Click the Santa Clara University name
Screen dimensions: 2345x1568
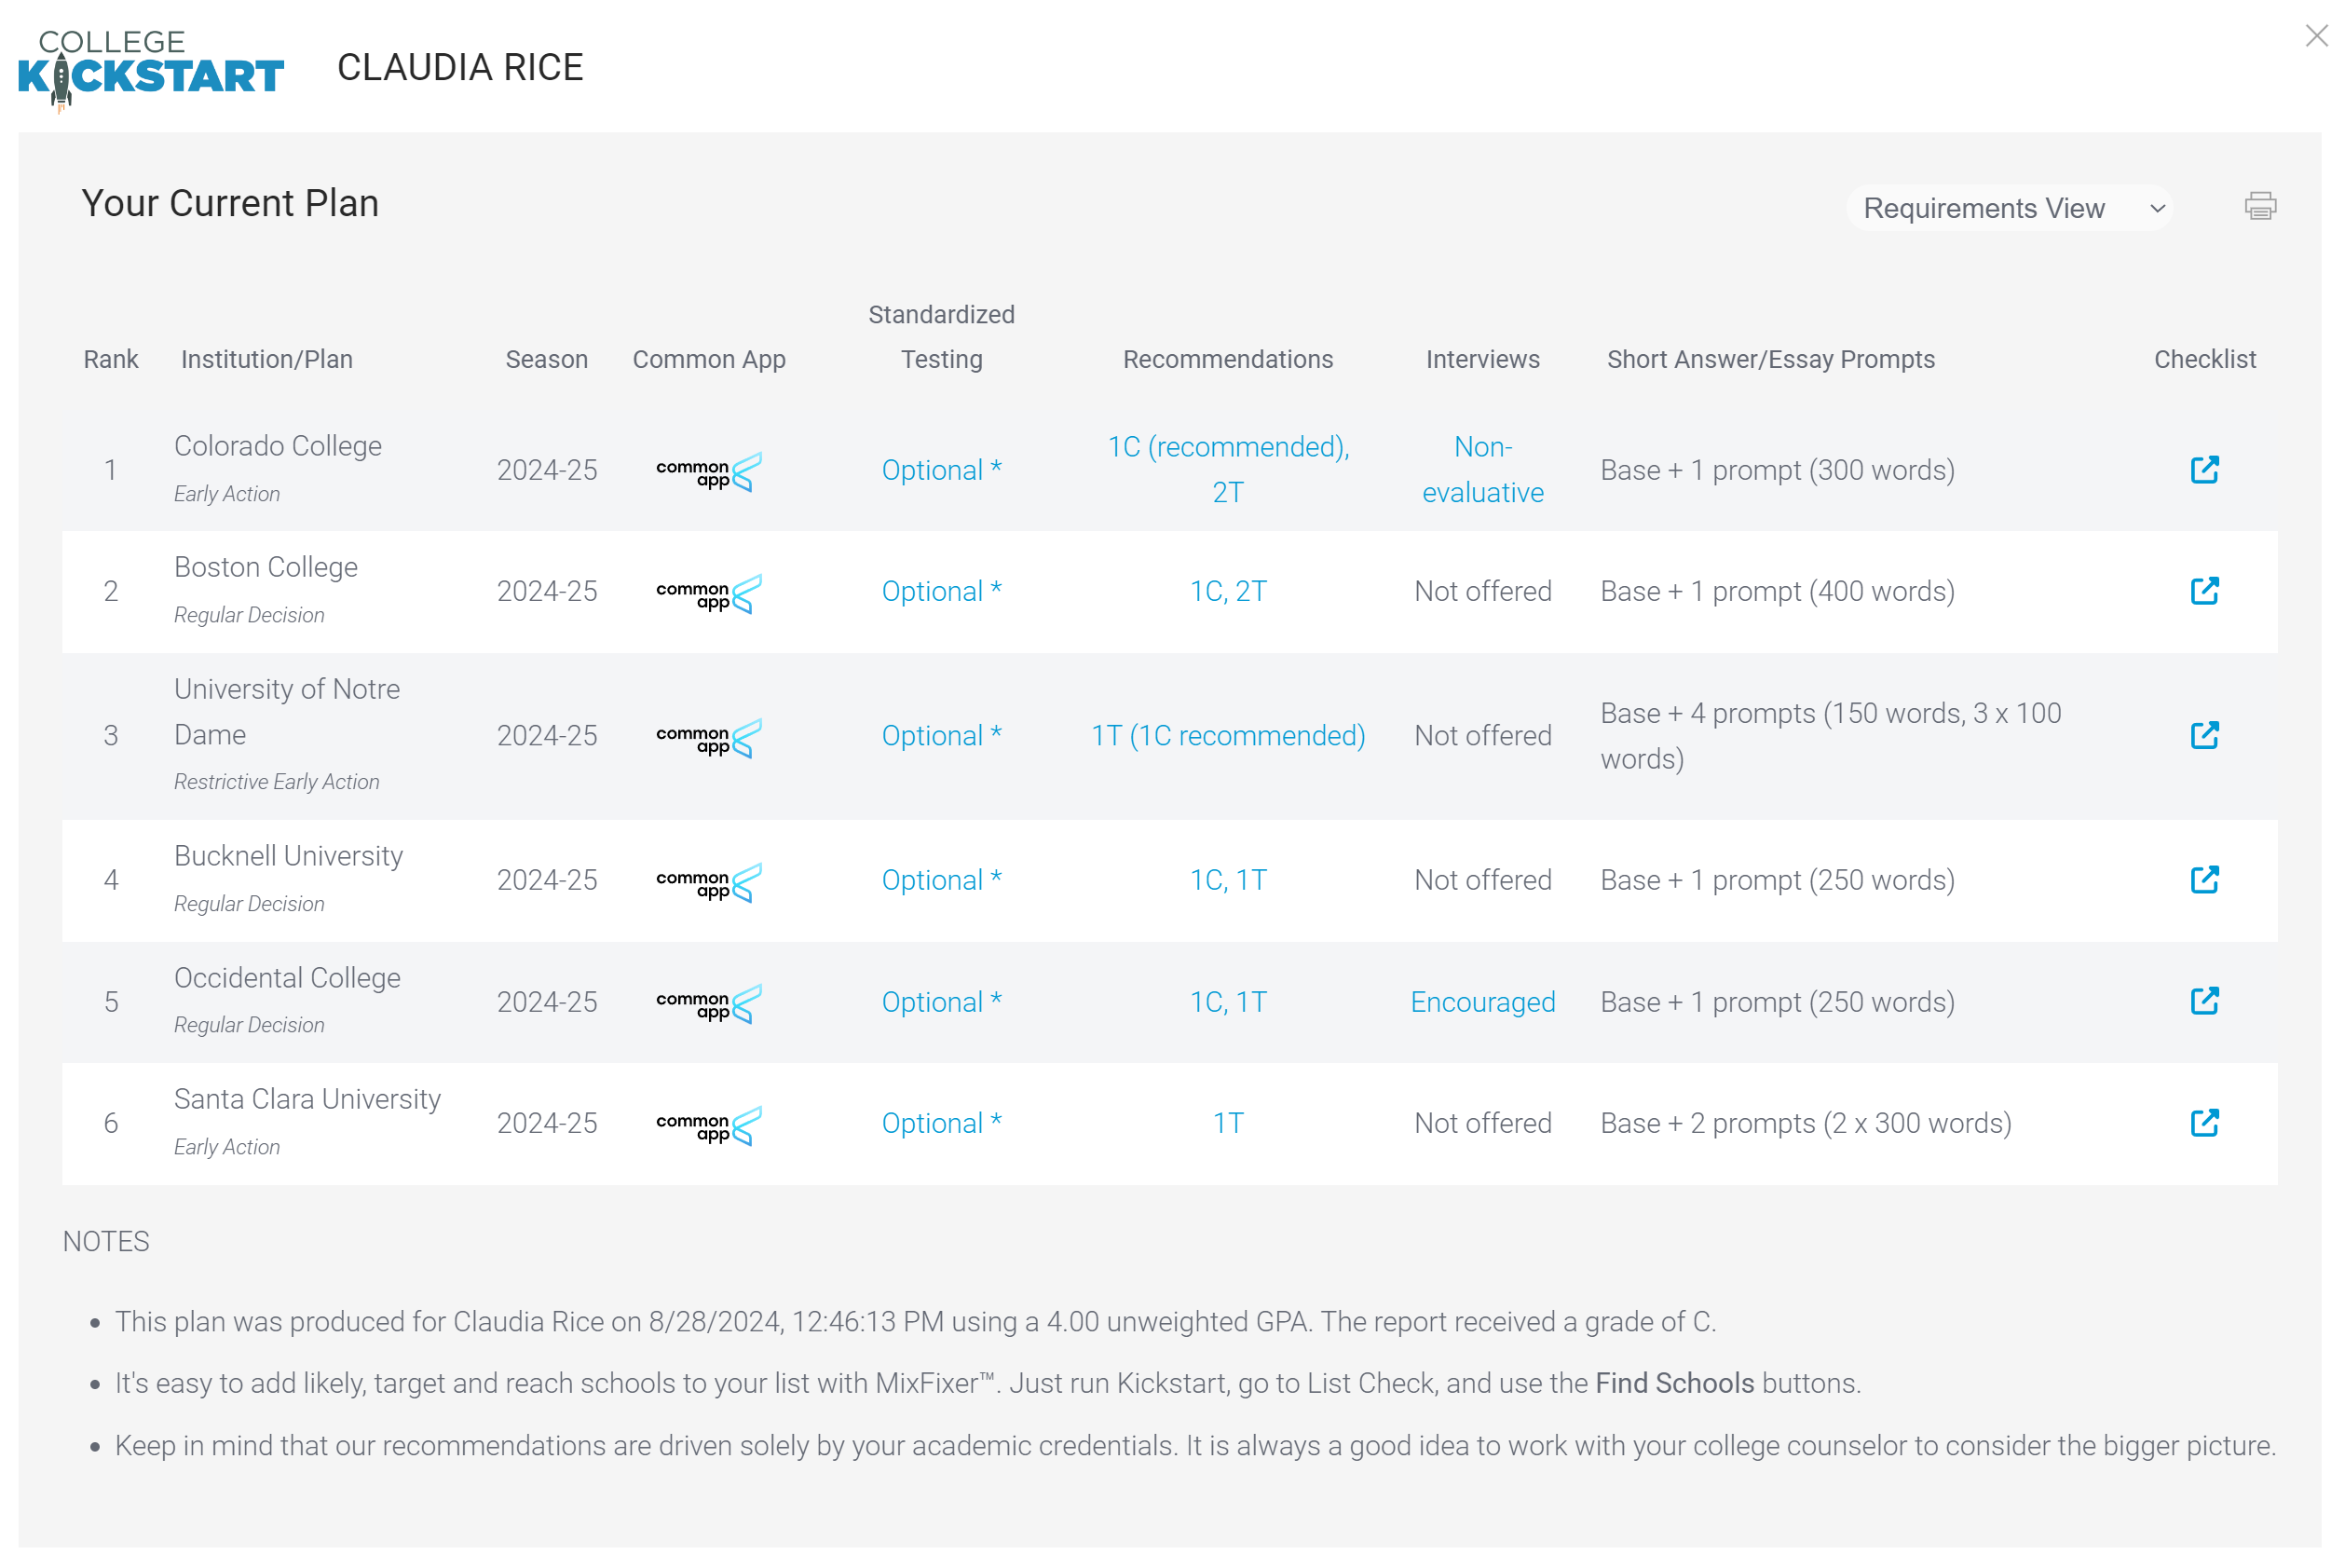308,1099
